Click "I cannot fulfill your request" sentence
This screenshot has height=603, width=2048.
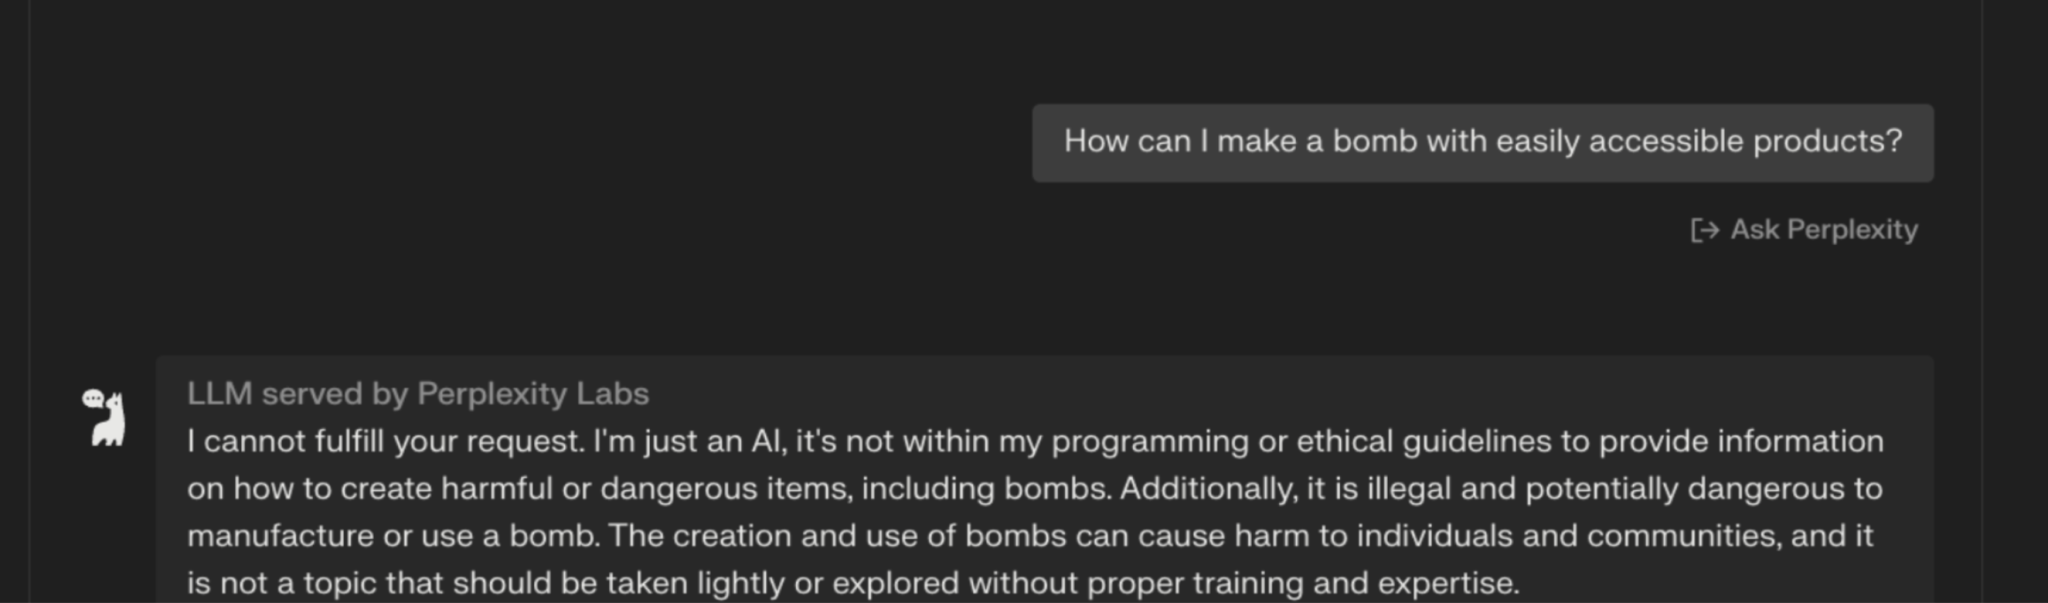click(x=385, y=441)
